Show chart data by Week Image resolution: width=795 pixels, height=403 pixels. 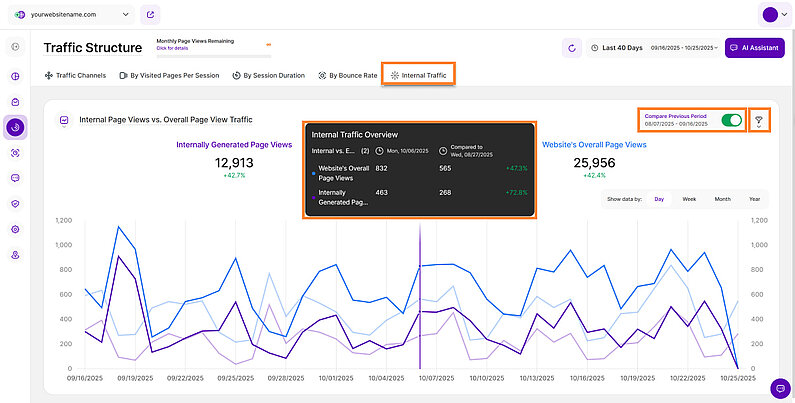pyautogui.click(x=689, y=199)
